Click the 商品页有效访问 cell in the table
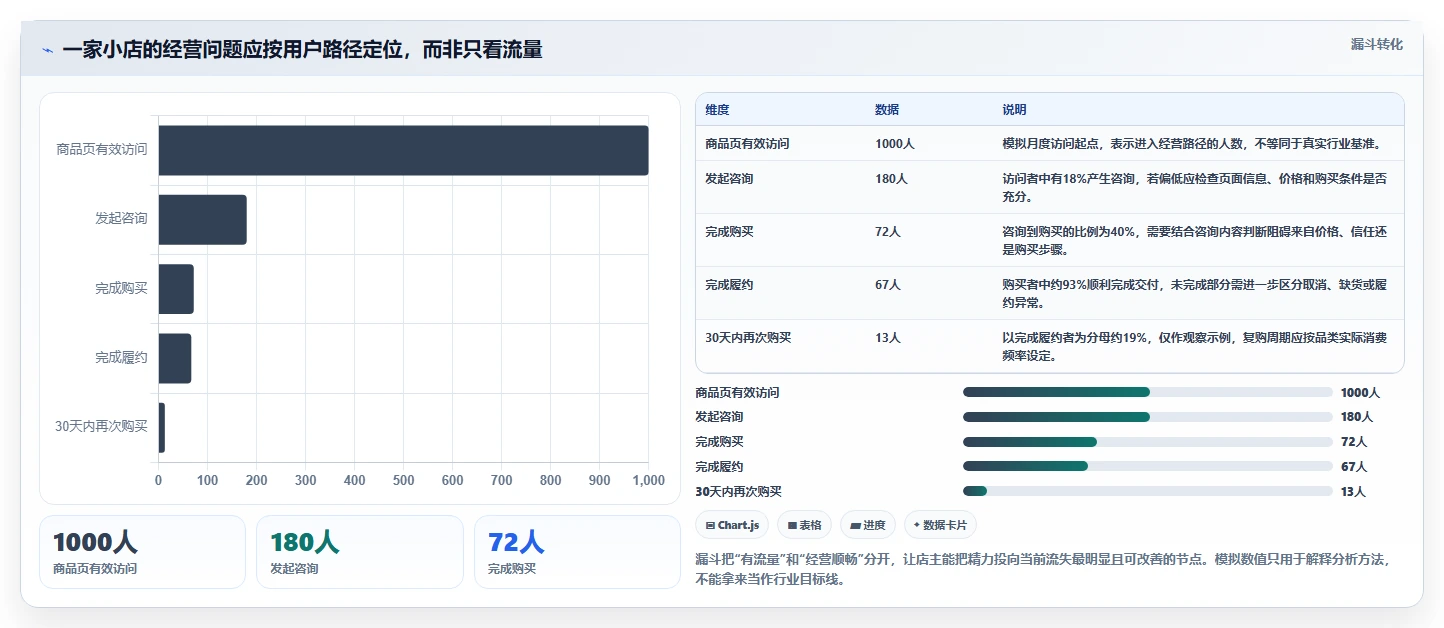This screenshot has height=628, width=1444. [x=747, y=144]
